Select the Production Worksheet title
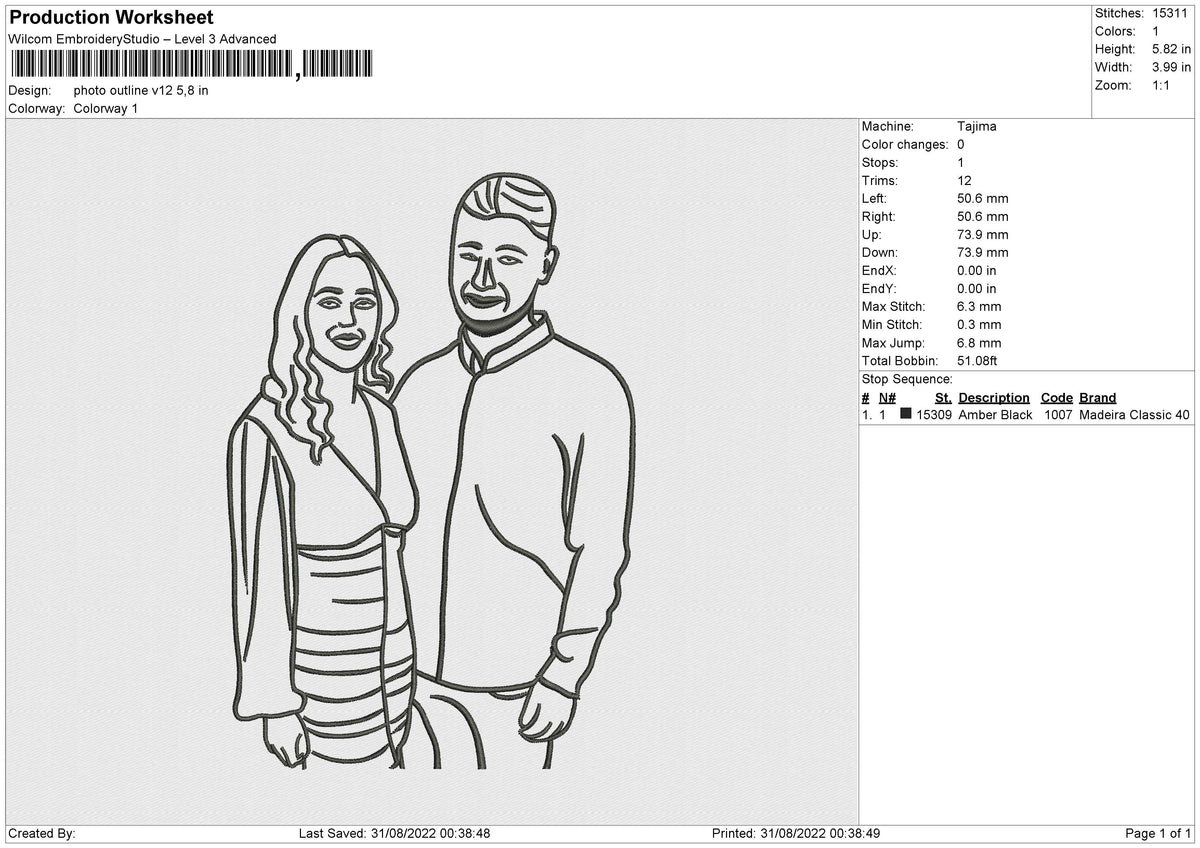Image resolution: width=1200 pixels, height=848 pixels. point(110,17)
